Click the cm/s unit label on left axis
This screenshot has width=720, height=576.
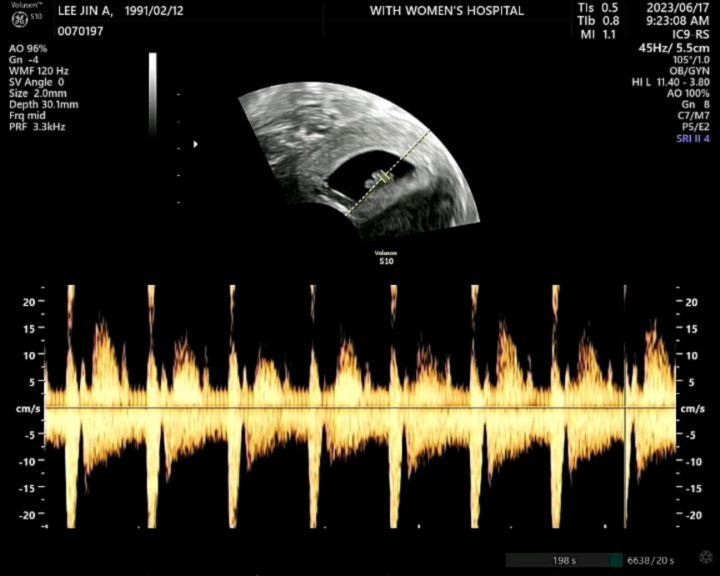[28, 408]
